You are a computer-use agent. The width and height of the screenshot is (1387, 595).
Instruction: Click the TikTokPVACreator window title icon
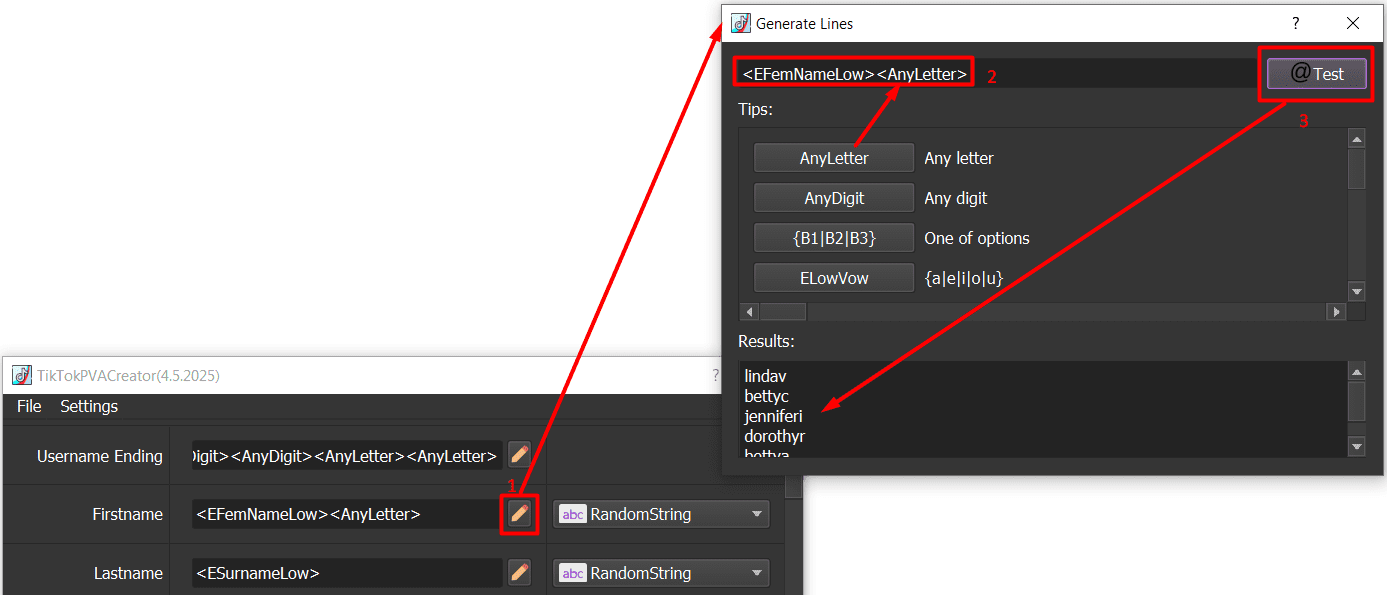(x=22, y=375)
